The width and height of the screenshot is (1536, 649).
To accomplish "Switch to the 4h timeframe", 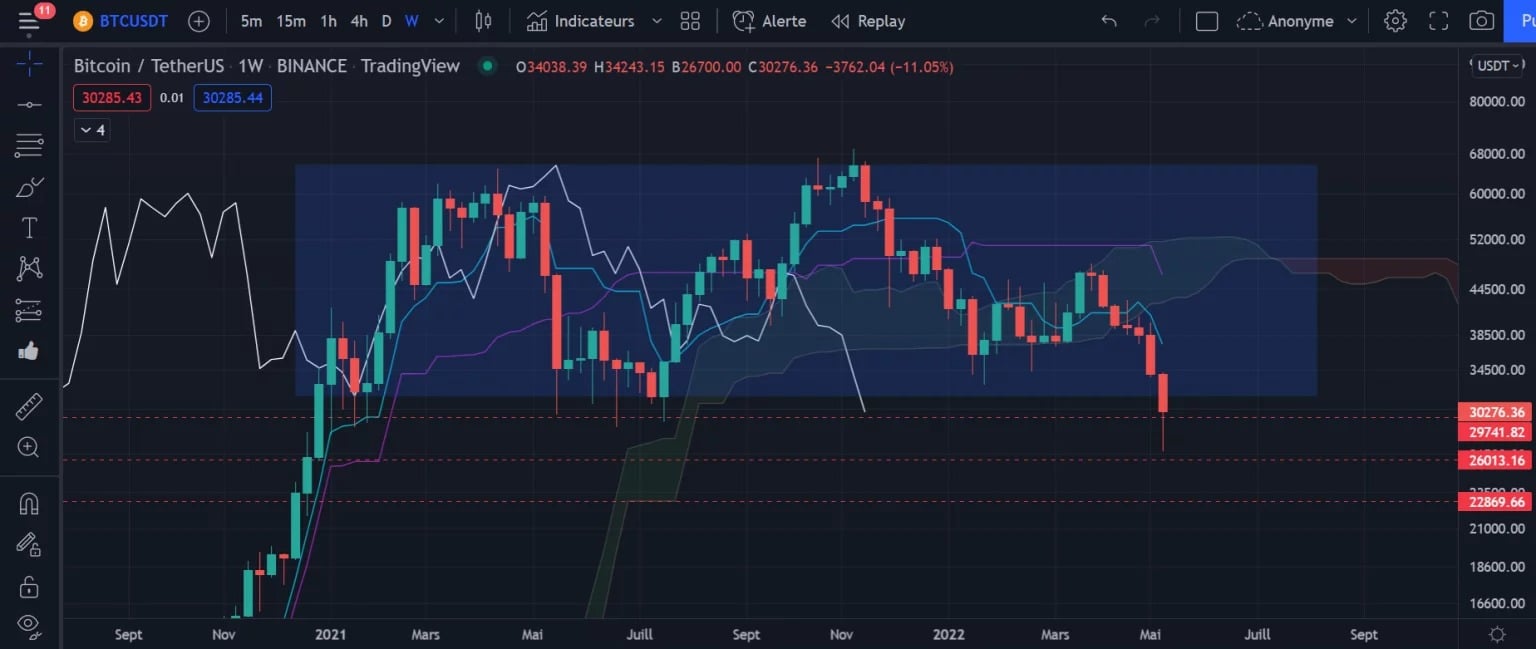I will tap(359, 21).
